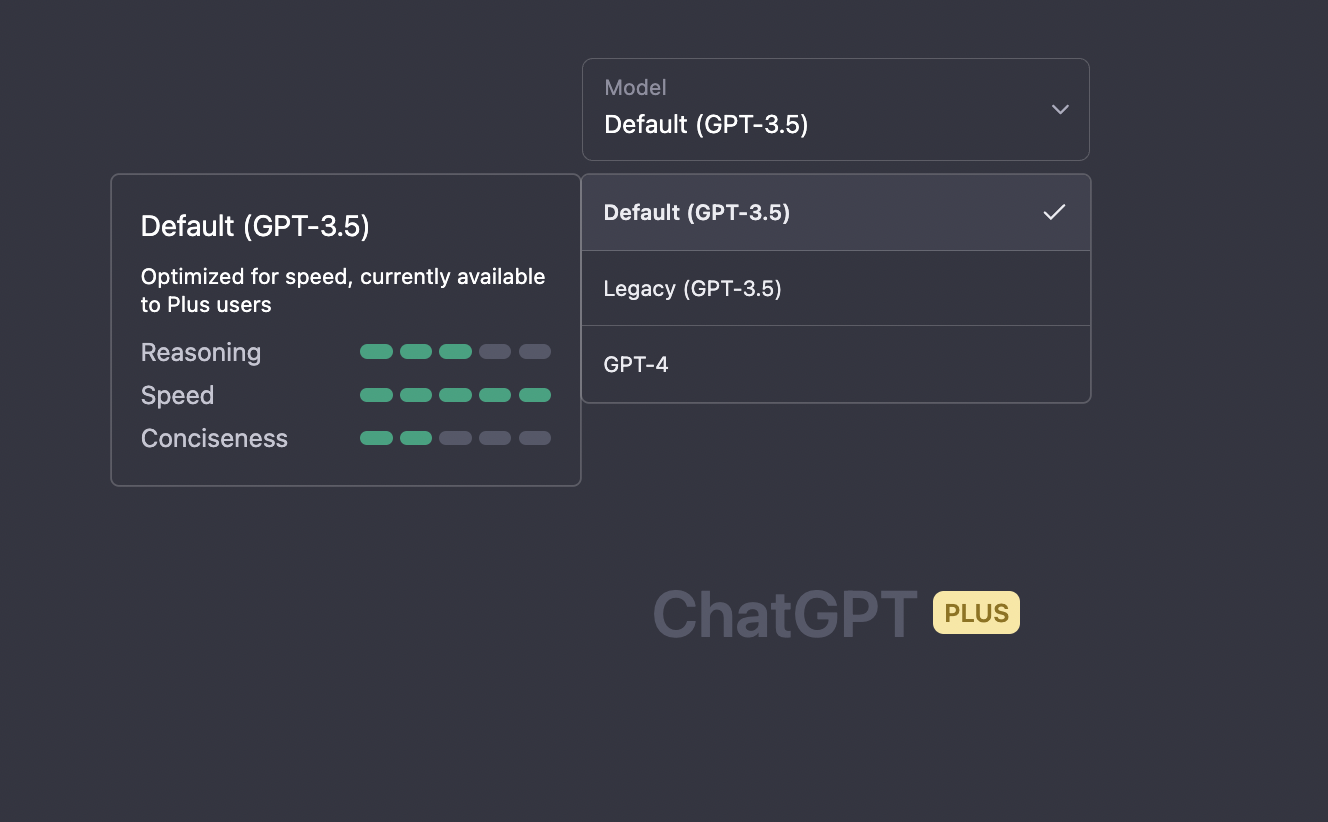Click the fifth green Speed rating pill
1328x822 pixels.
(x=535, y=395)
